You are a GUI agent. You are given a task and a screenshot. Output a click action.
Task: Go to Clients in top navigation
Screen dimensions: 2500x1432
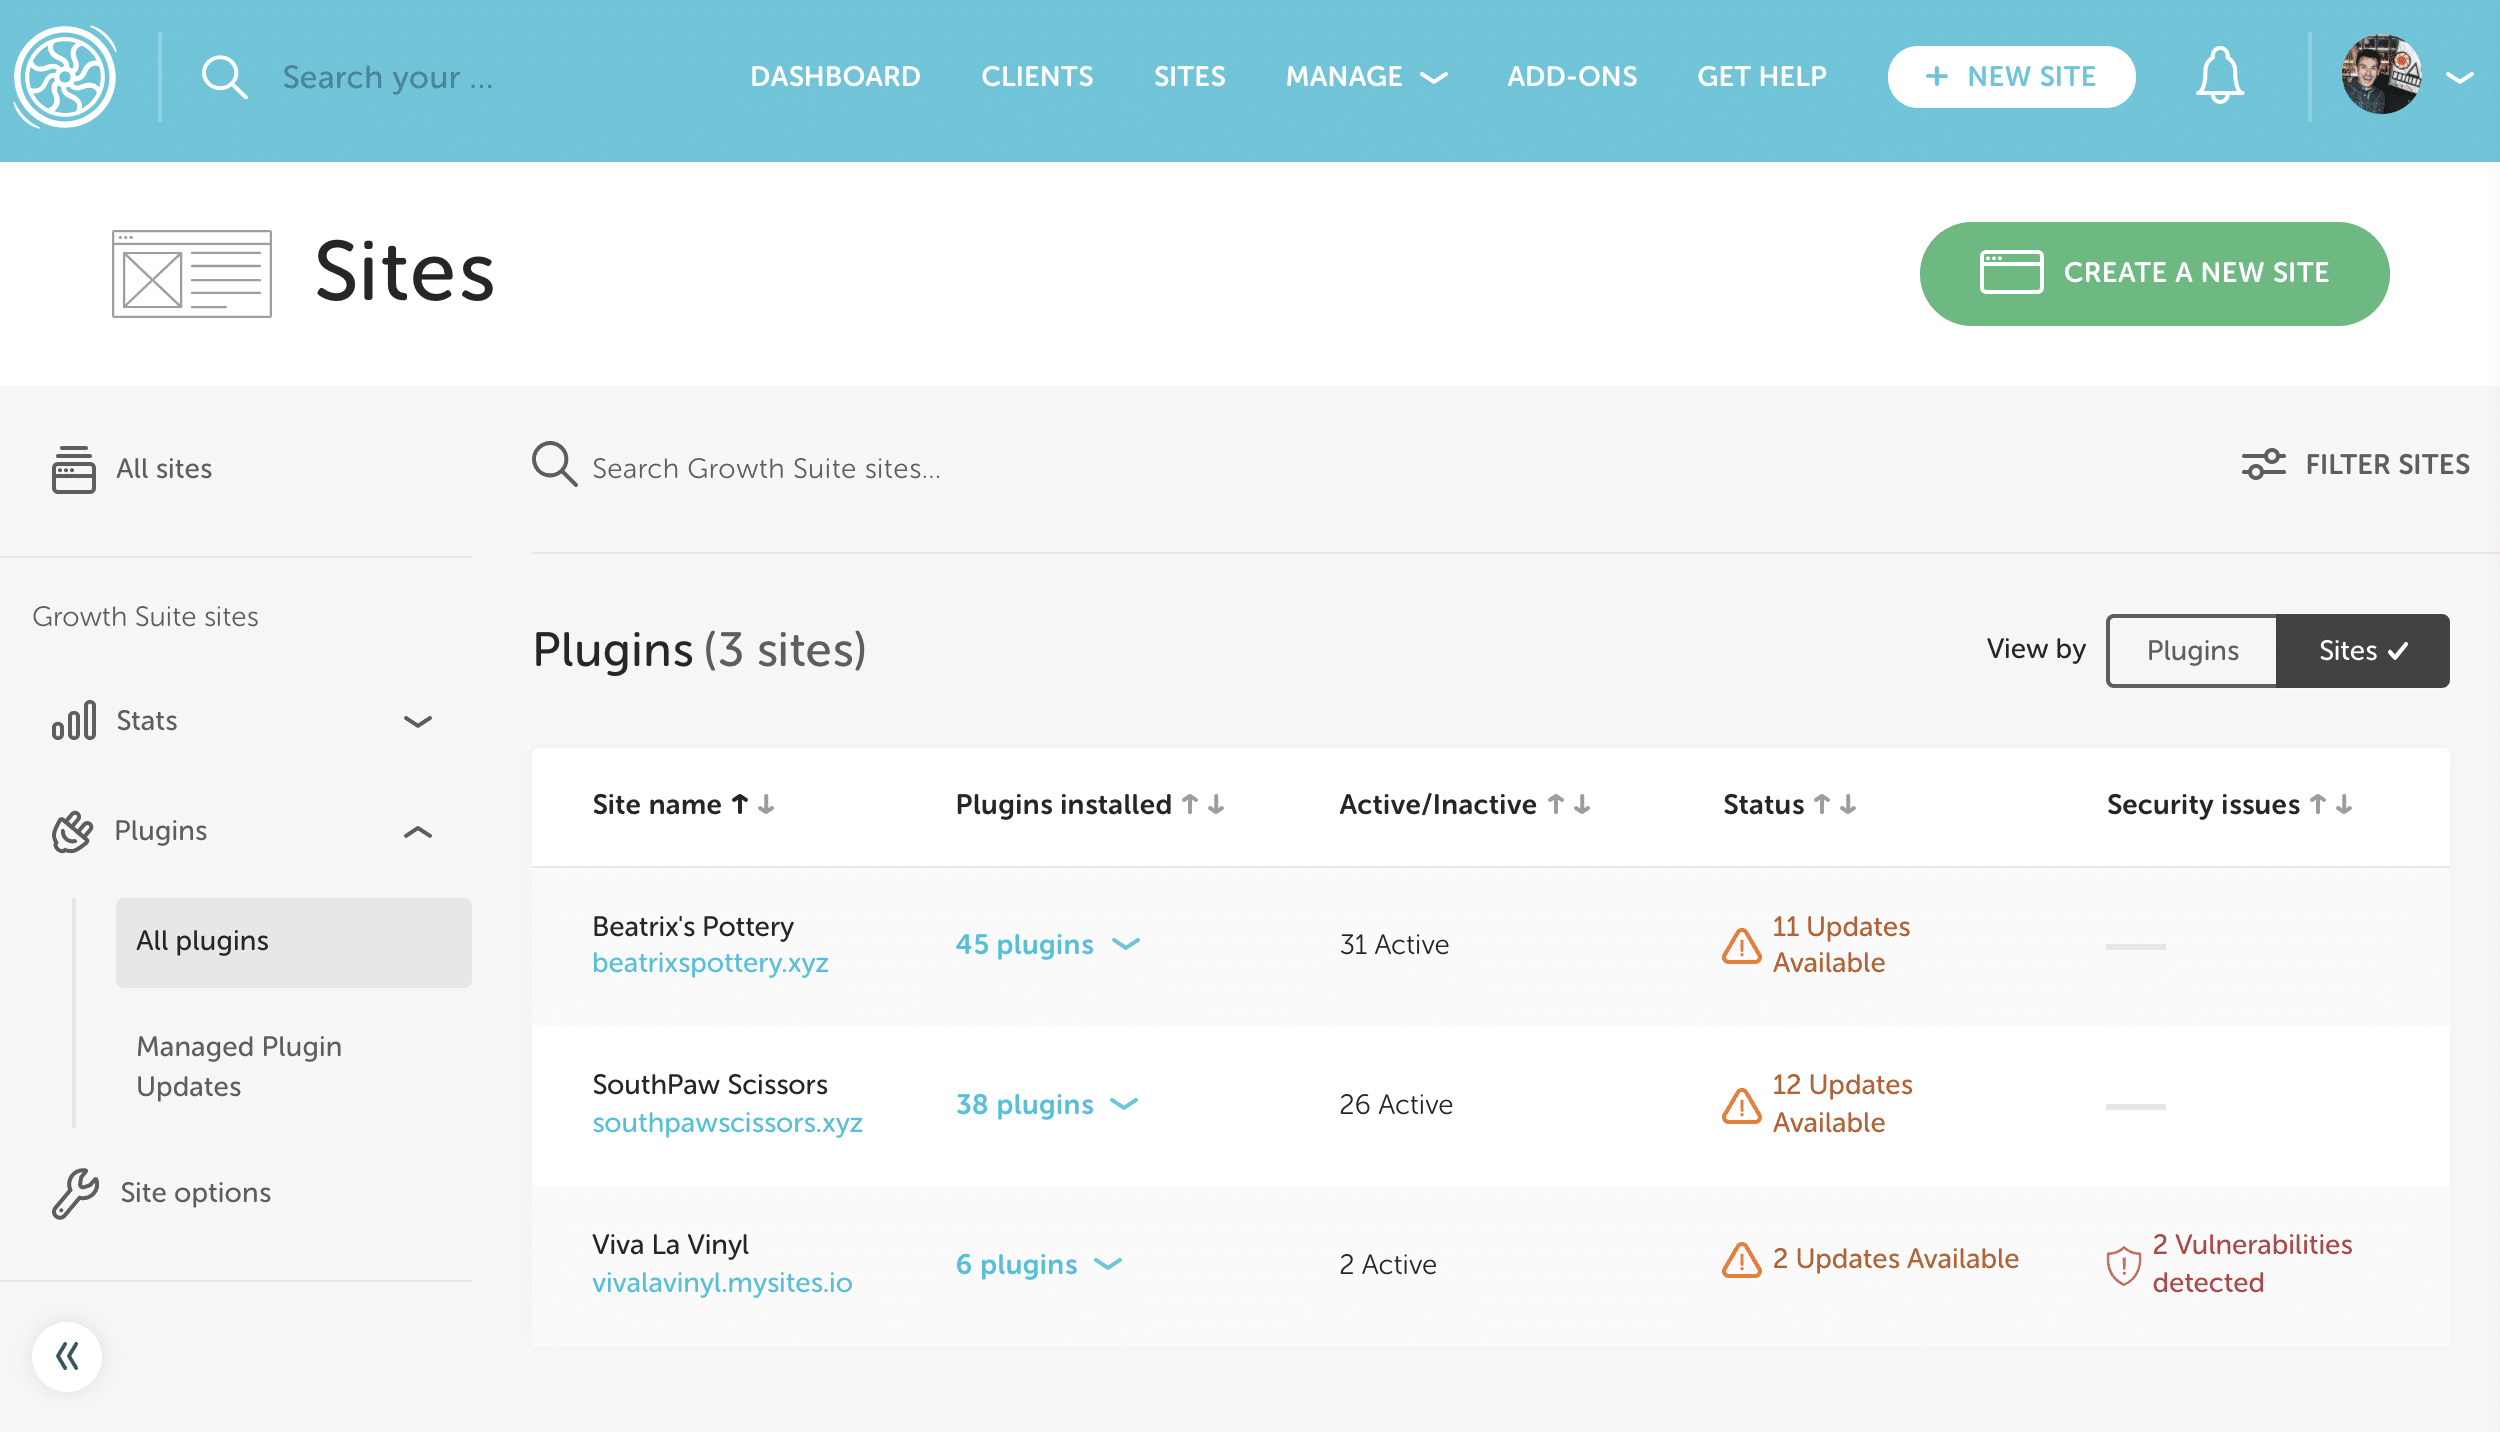click(x=1037, y=77)
